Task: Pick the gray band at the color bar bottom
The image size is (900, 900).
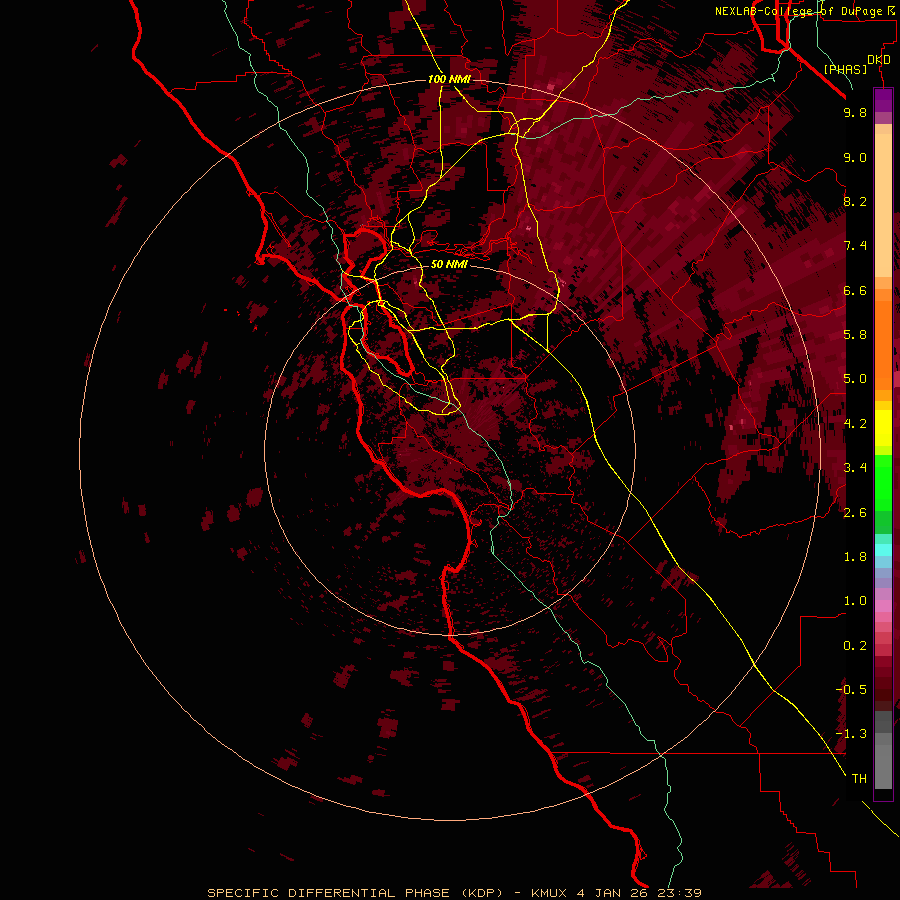Action: click(883, 752)
